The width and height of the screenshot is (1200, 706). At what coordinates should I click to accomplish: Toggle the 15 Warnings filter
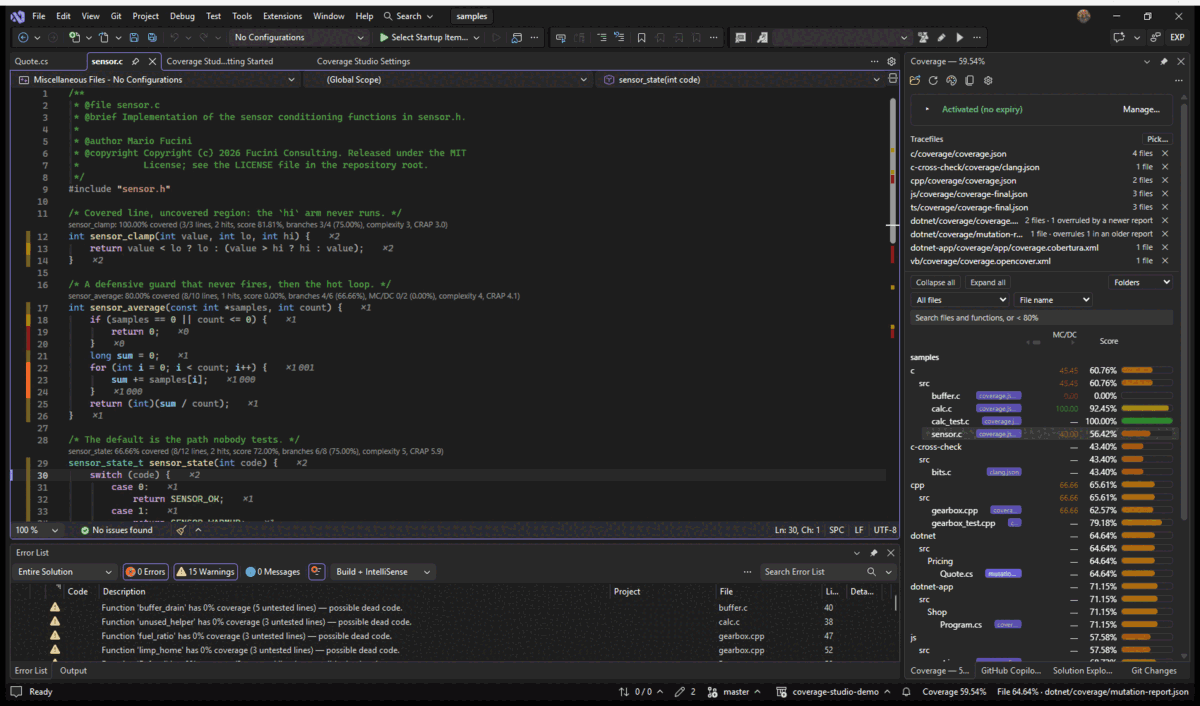tap(205, 572)
